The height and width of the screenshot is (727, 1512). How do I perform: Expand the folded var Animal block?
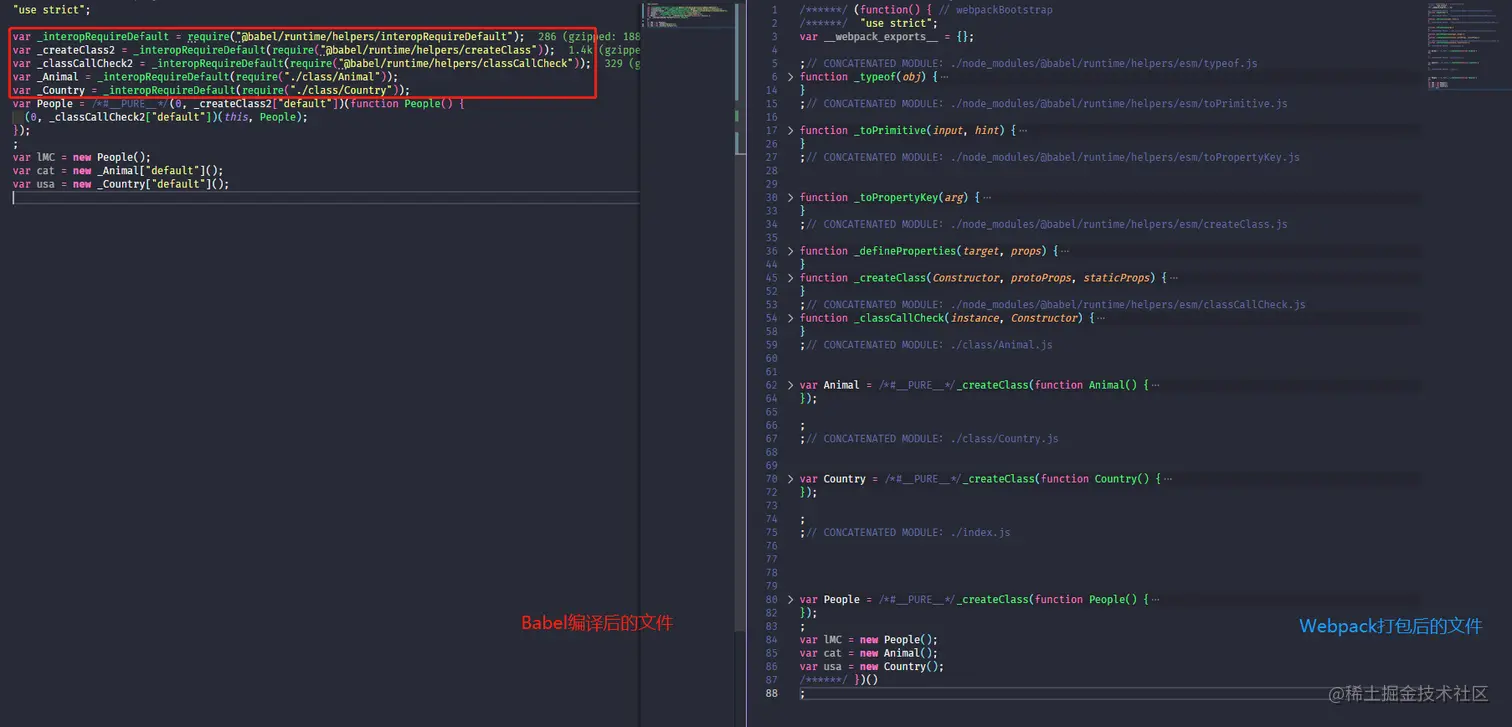(791, 385)
